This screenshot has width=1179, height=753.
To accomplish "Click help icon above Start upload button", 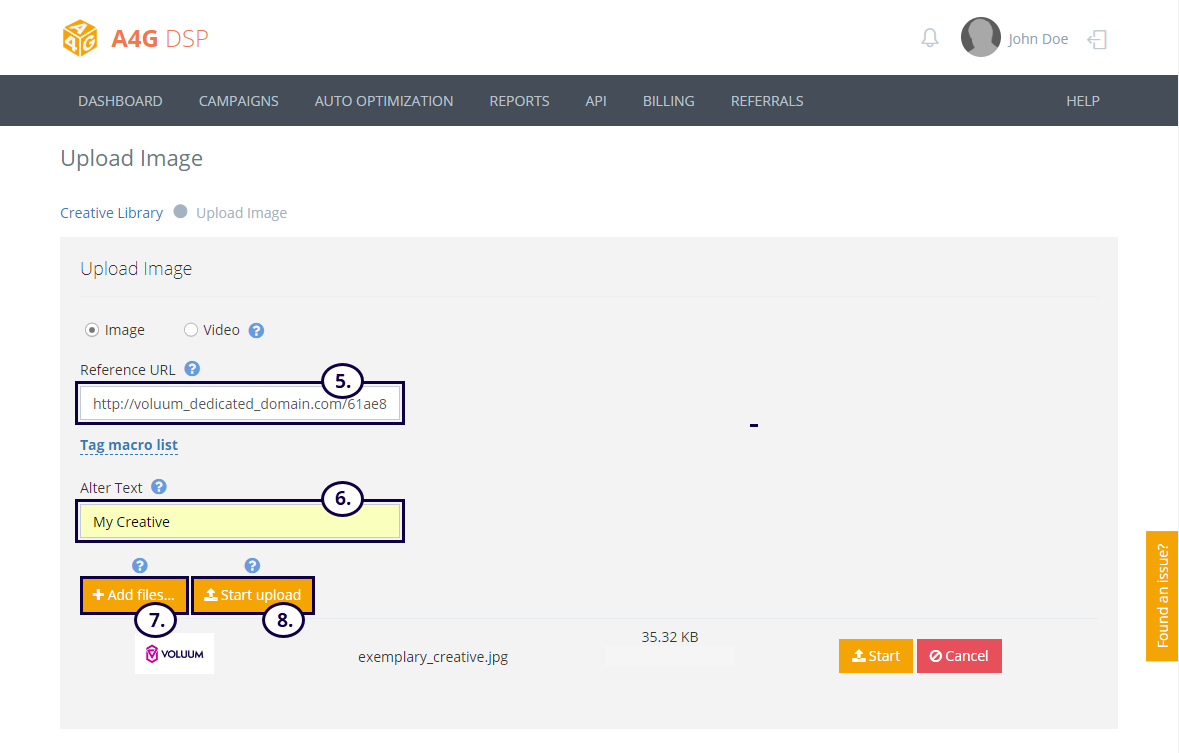I will (252, 566).
